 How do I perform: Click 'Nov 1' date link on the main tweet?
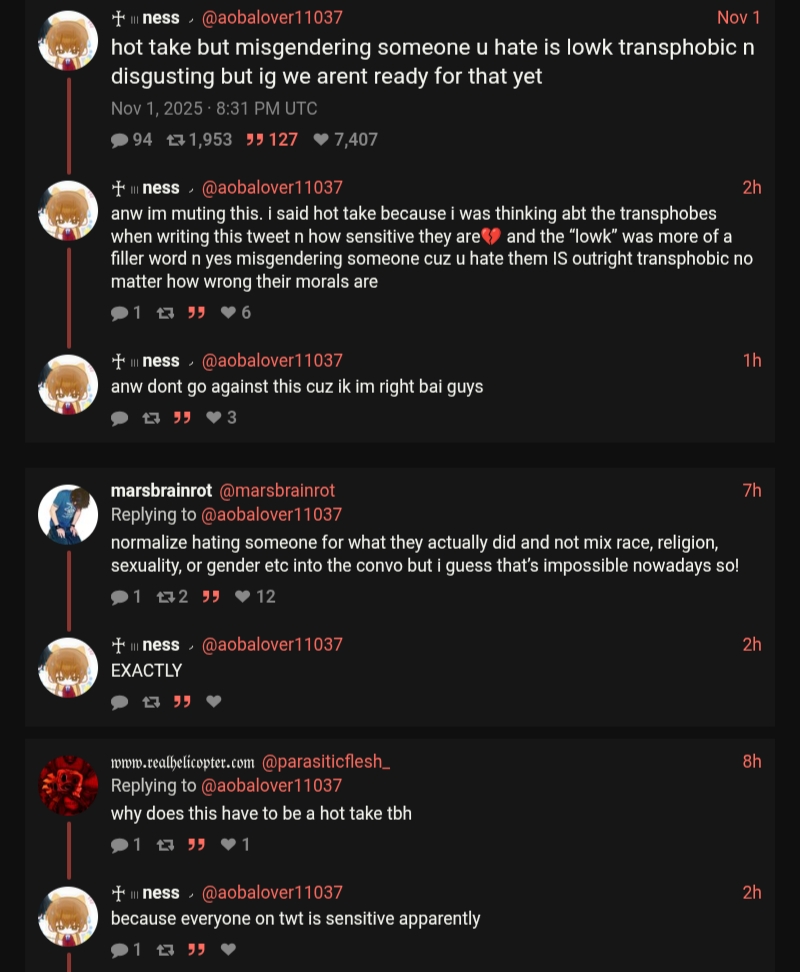[738, 17]
